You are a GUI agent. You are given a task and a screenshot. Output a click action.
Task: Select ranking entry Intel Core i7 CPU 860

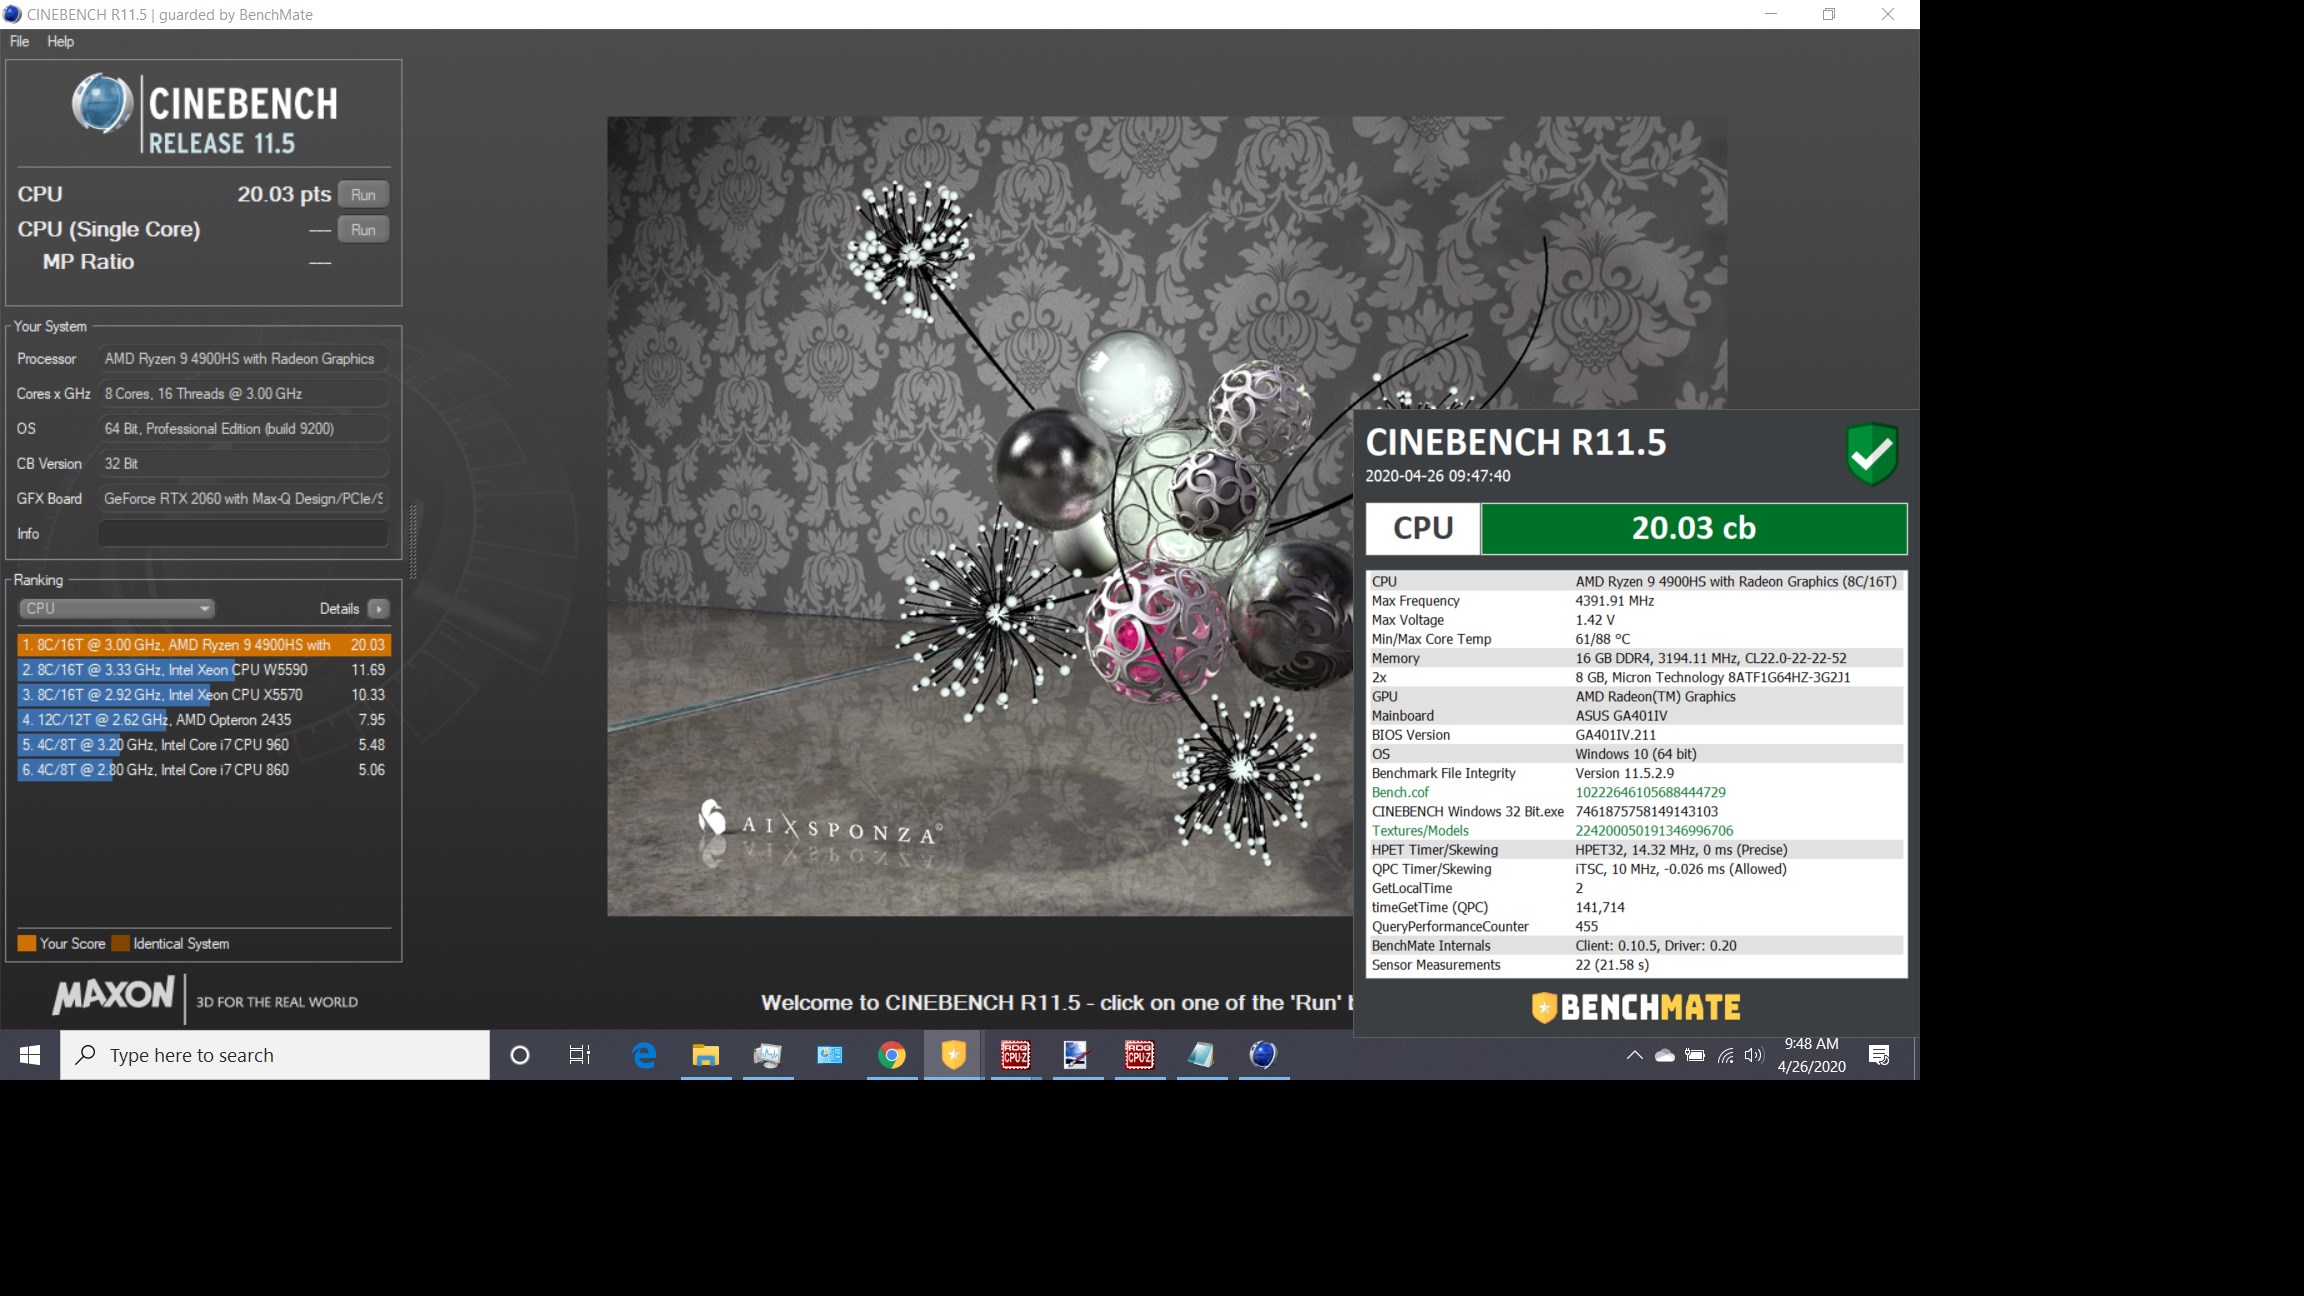203,770
